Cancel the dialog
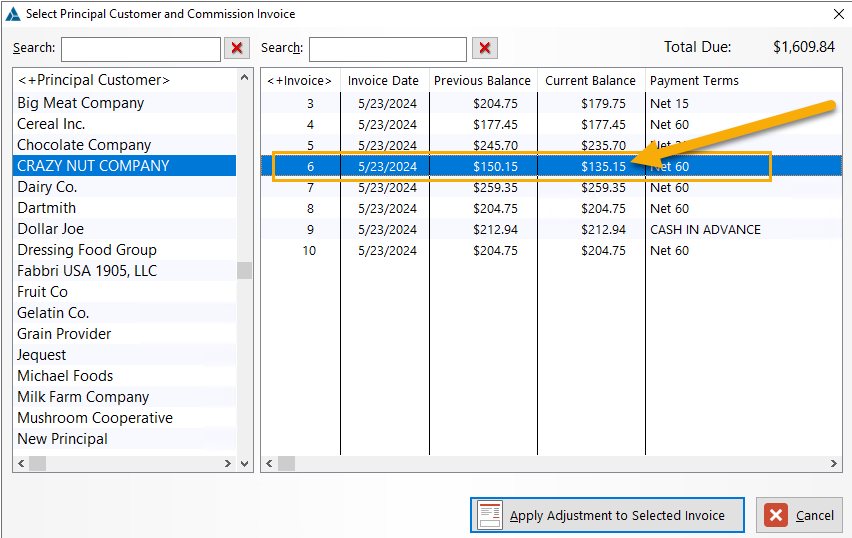The height and width of the screenshot is (538, 852). (799, 515)
